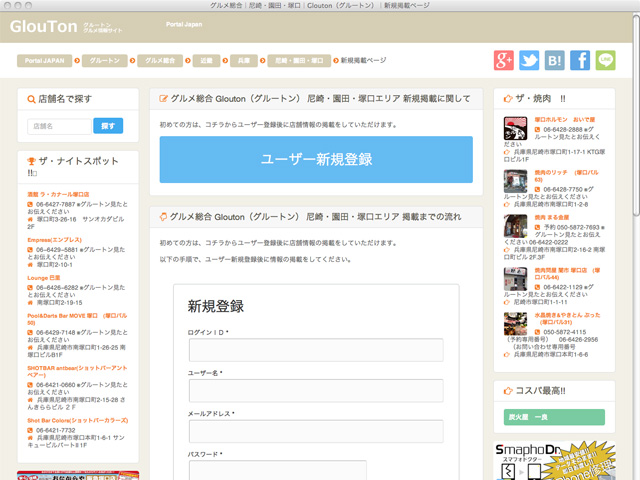Click the green 炭火屋 一良 button
The width and height of the screenshot is (640, 480).
554,417
